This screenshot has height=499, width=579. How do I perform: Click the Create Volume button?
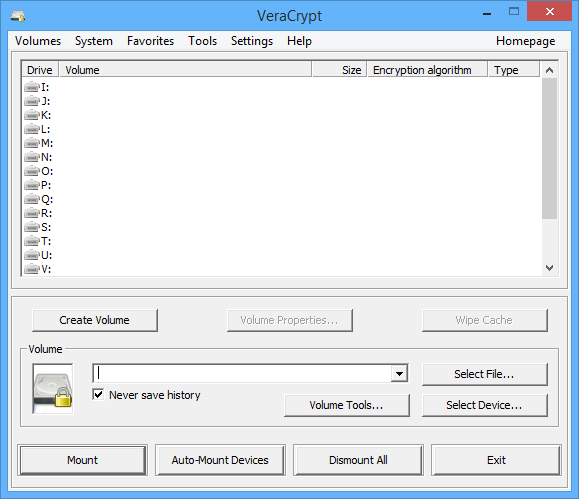pyautogui.click(x=95, y=320)
